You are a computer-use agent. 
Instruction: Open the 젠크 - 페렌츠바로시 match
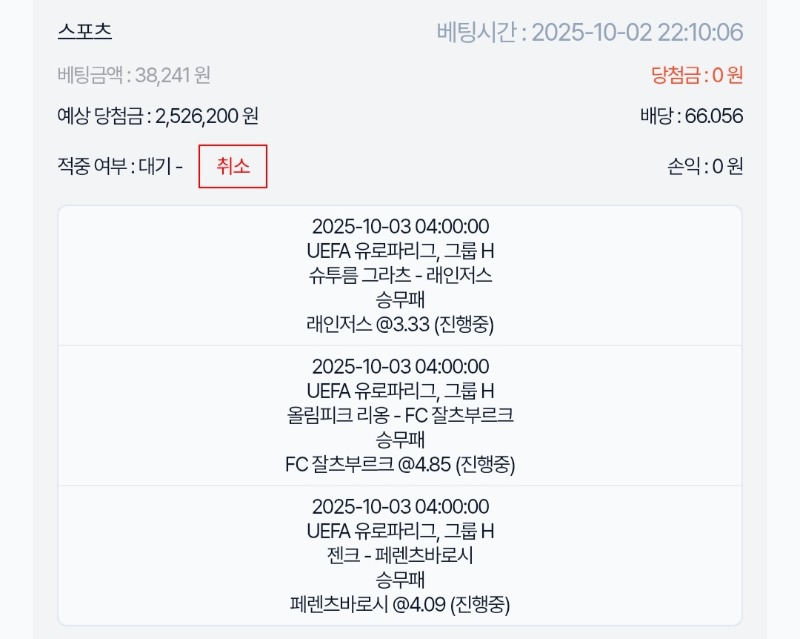pyautogui.click(x=400, y=555)
